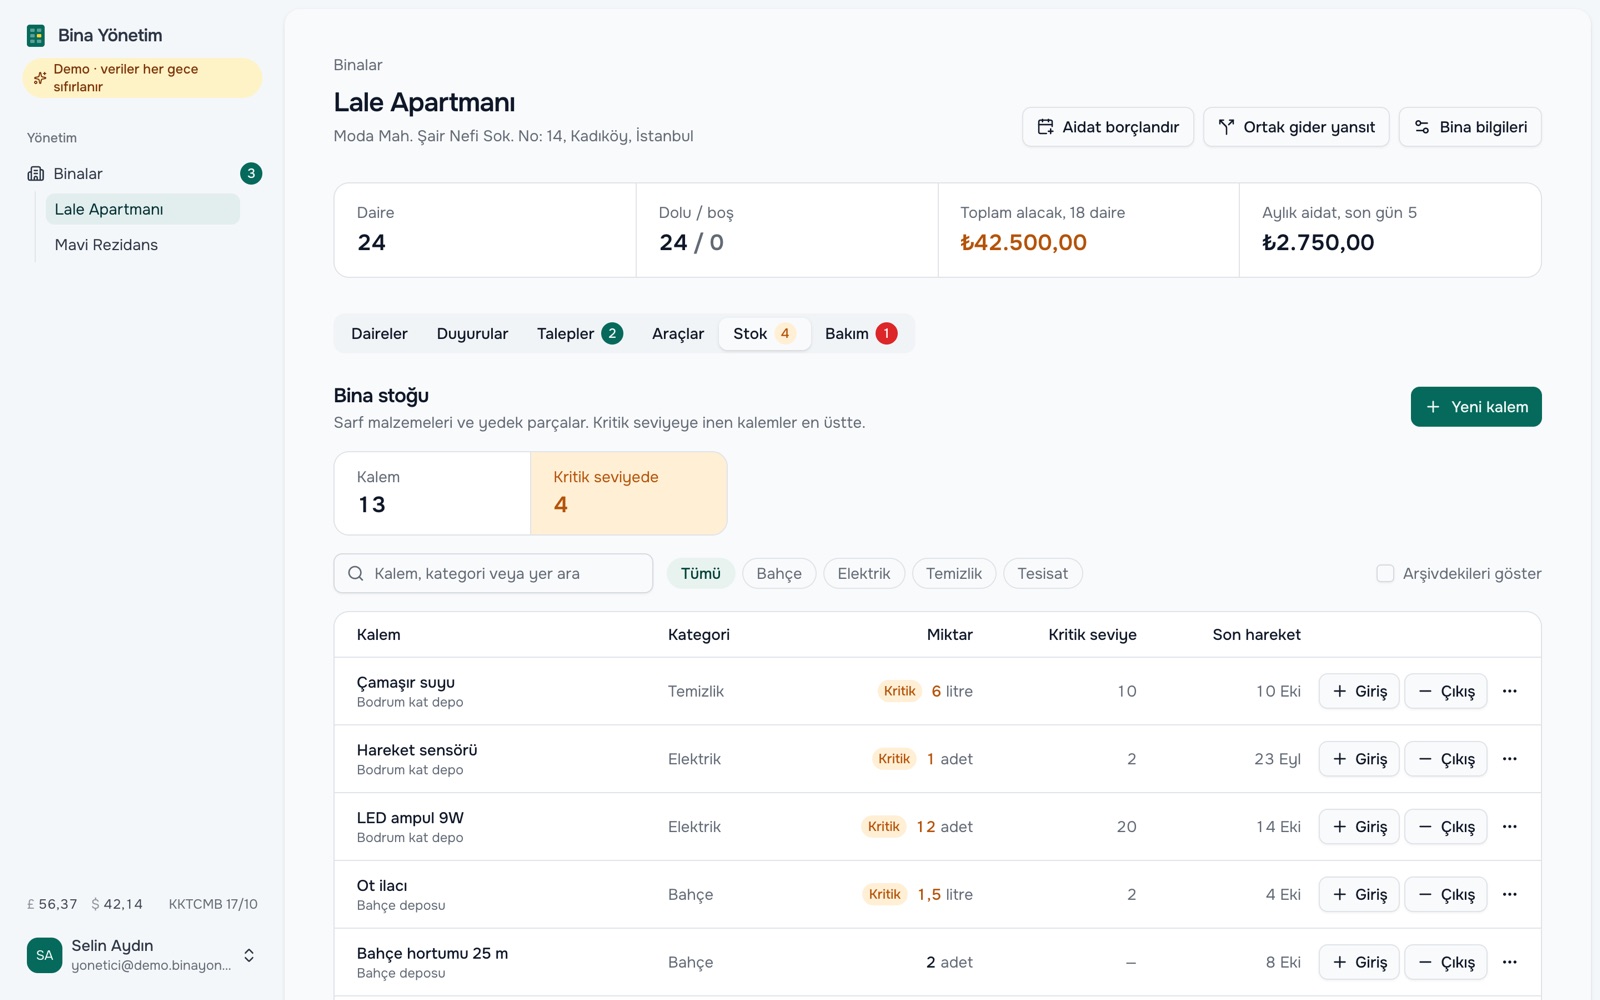Click Çıkış for Hareket sensörü
Image resolution: width=1600 pixels, height=1000 pixels.
(x=1446, y=759)
